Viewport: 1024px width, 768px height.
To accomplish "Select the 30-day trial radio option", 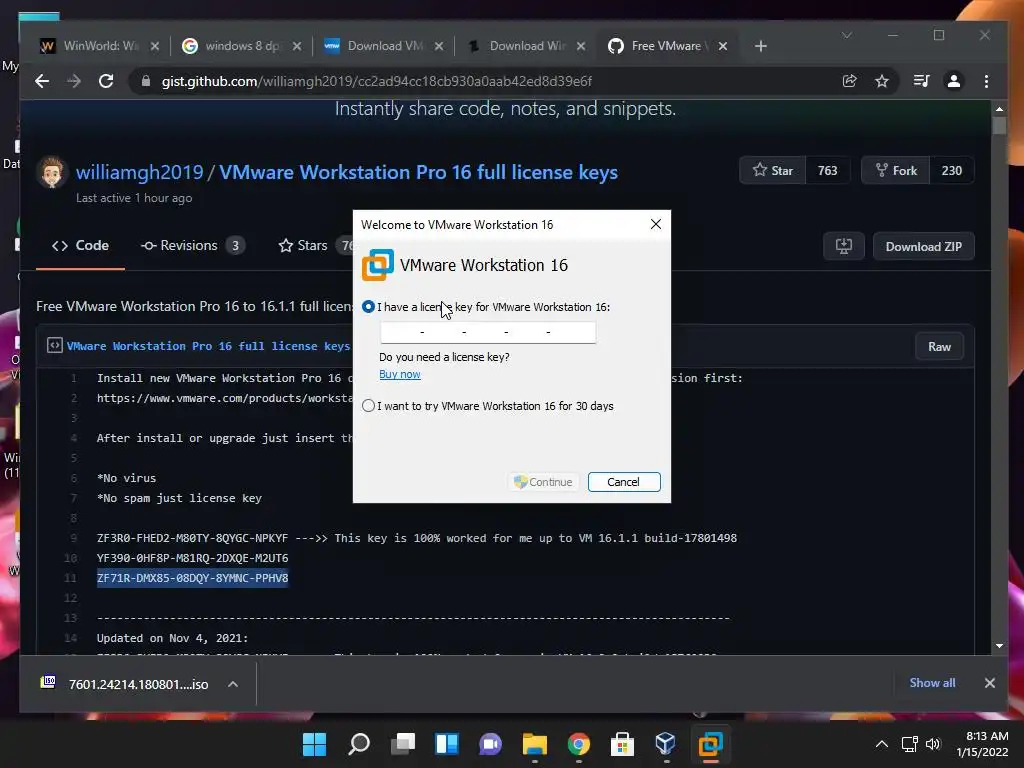I will (368, 406).
